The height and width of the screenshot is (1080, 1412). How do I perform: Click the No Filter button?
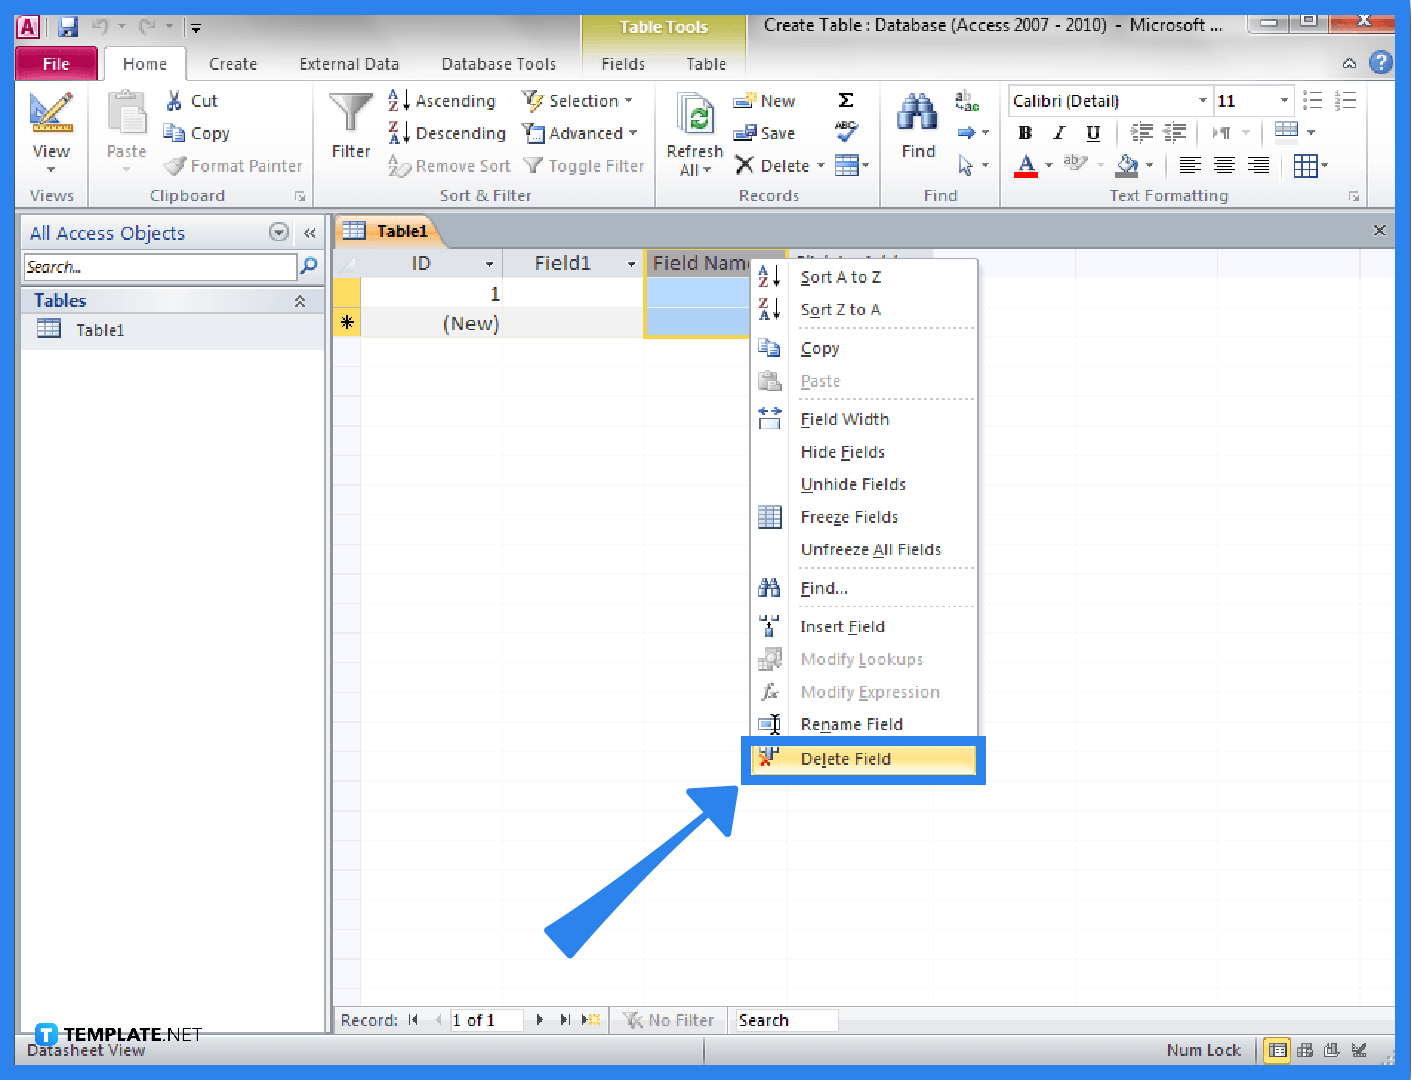coord(668,1019)
